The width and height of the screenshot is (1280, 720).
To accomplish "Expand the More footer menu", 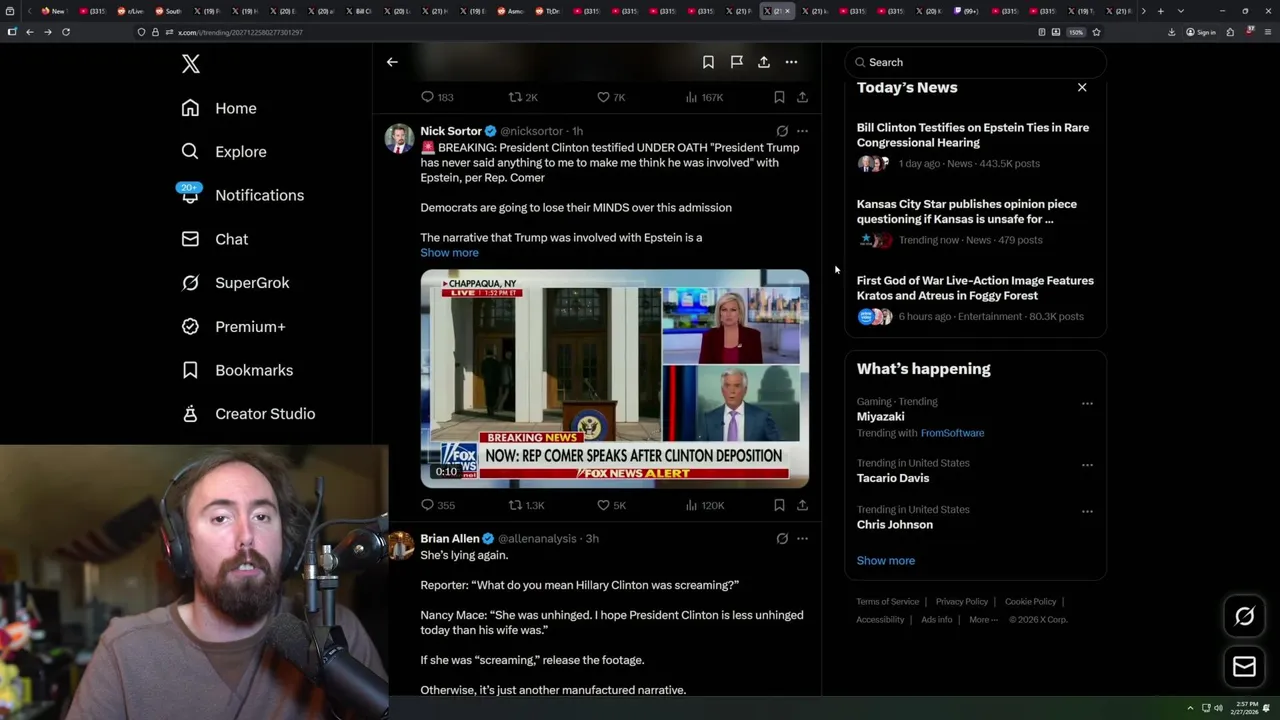I will click(982, 620).
